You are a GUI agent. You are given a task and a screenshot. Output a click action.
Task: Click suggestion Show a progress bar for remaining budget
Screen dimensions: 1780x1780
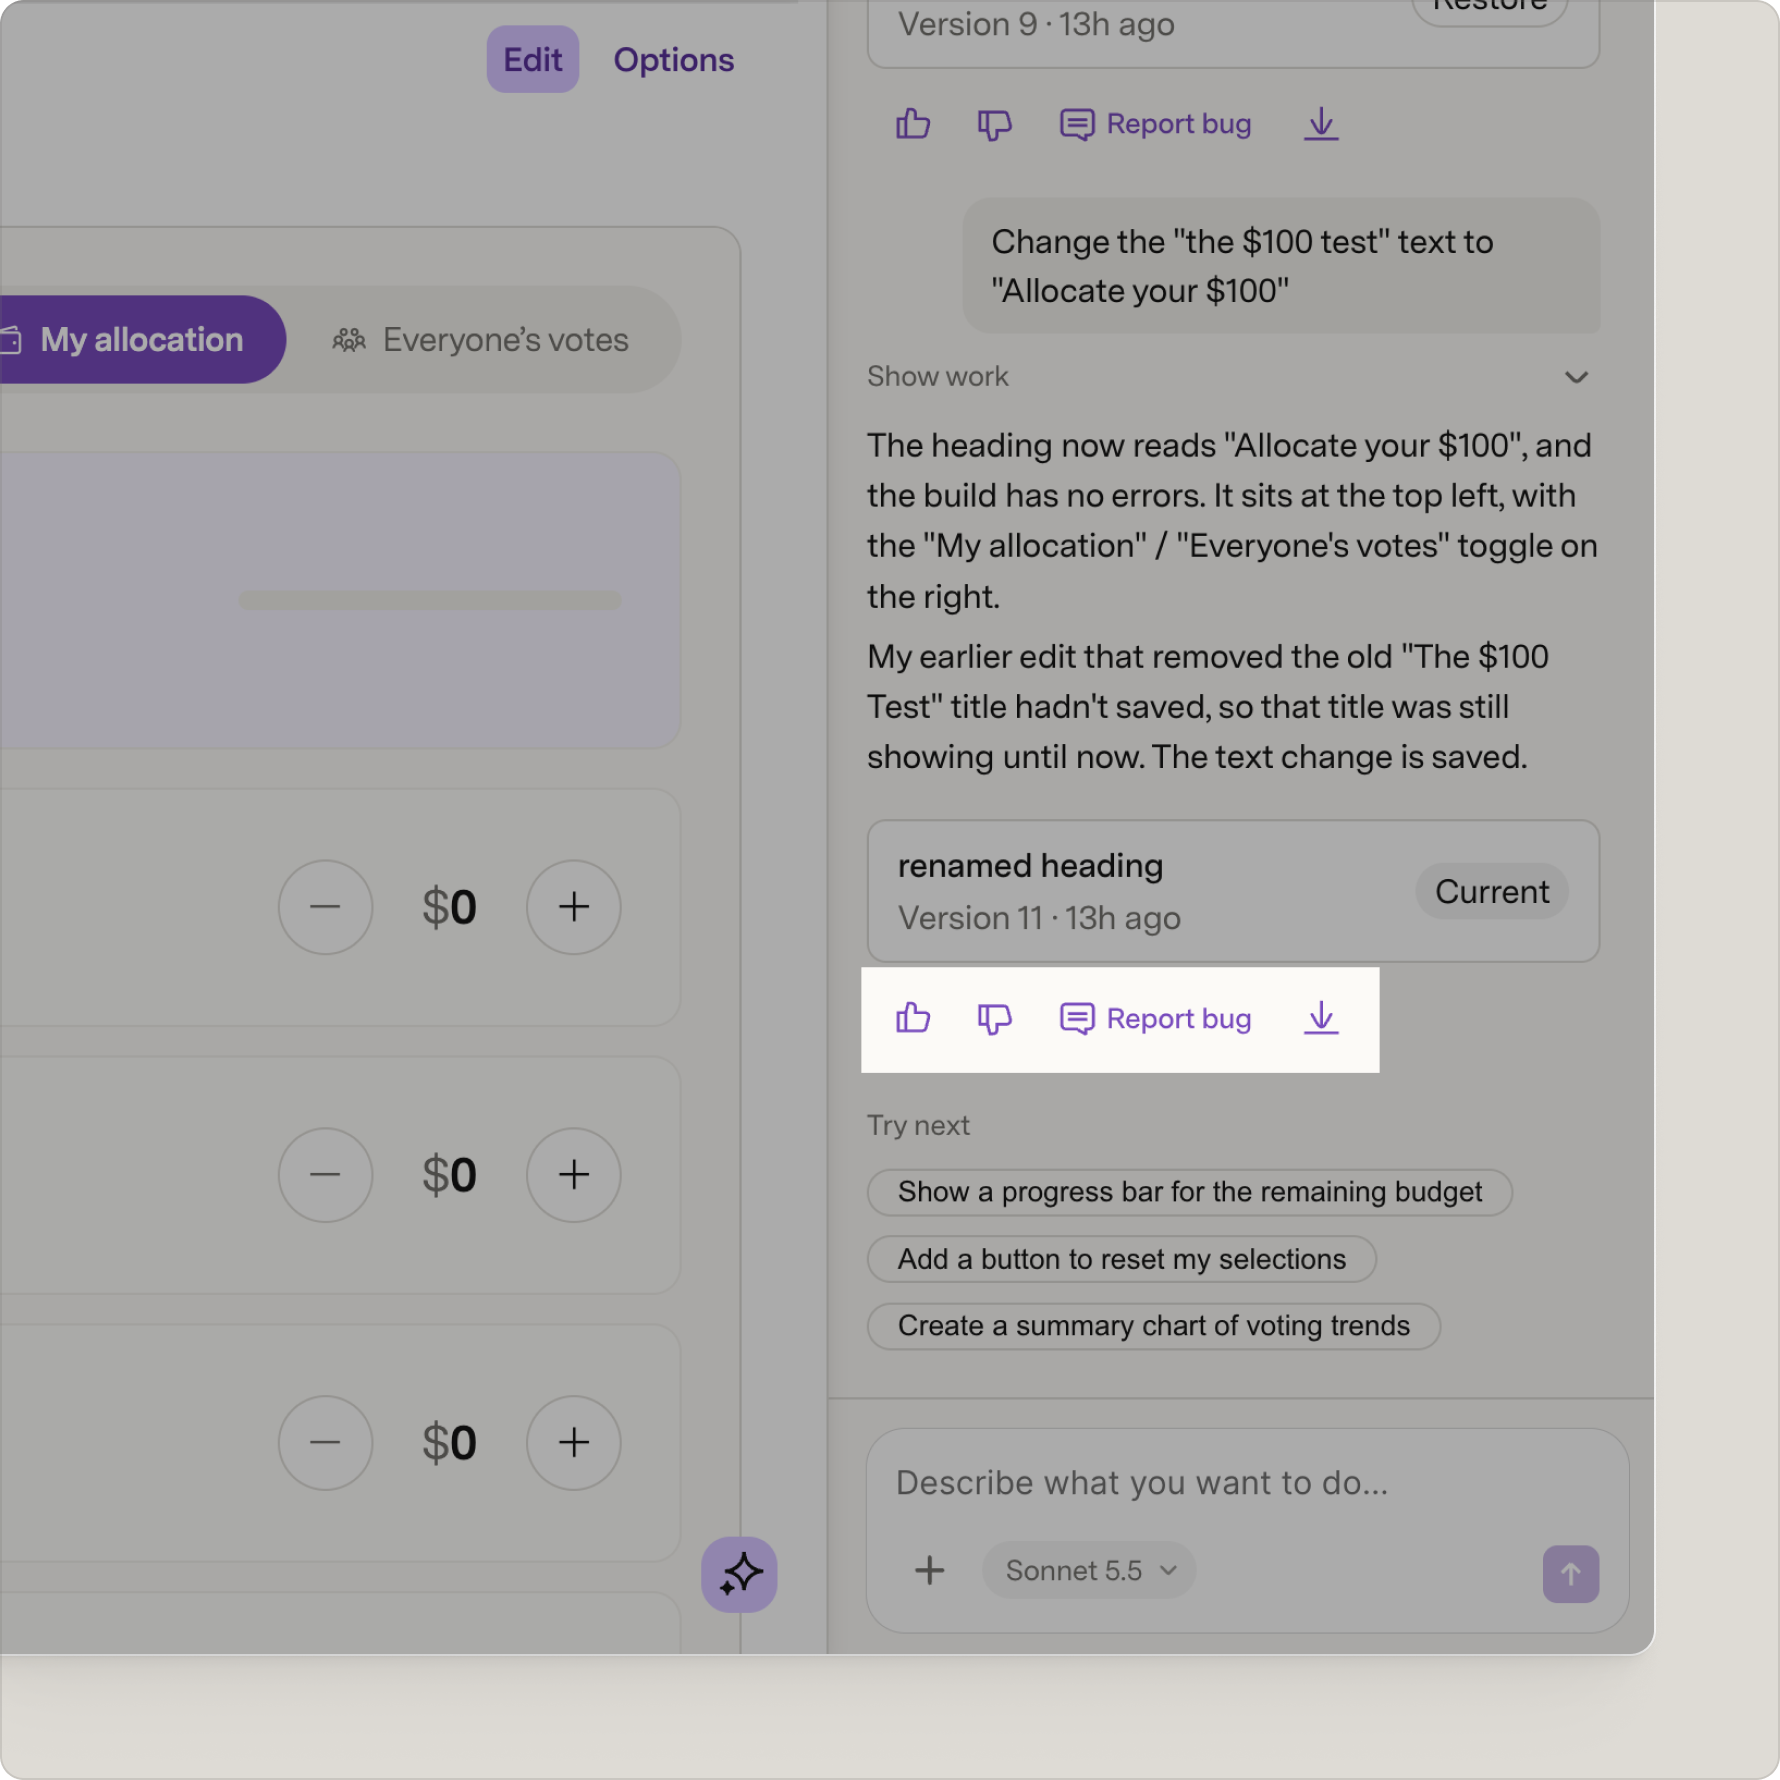pos(1189,1192)
